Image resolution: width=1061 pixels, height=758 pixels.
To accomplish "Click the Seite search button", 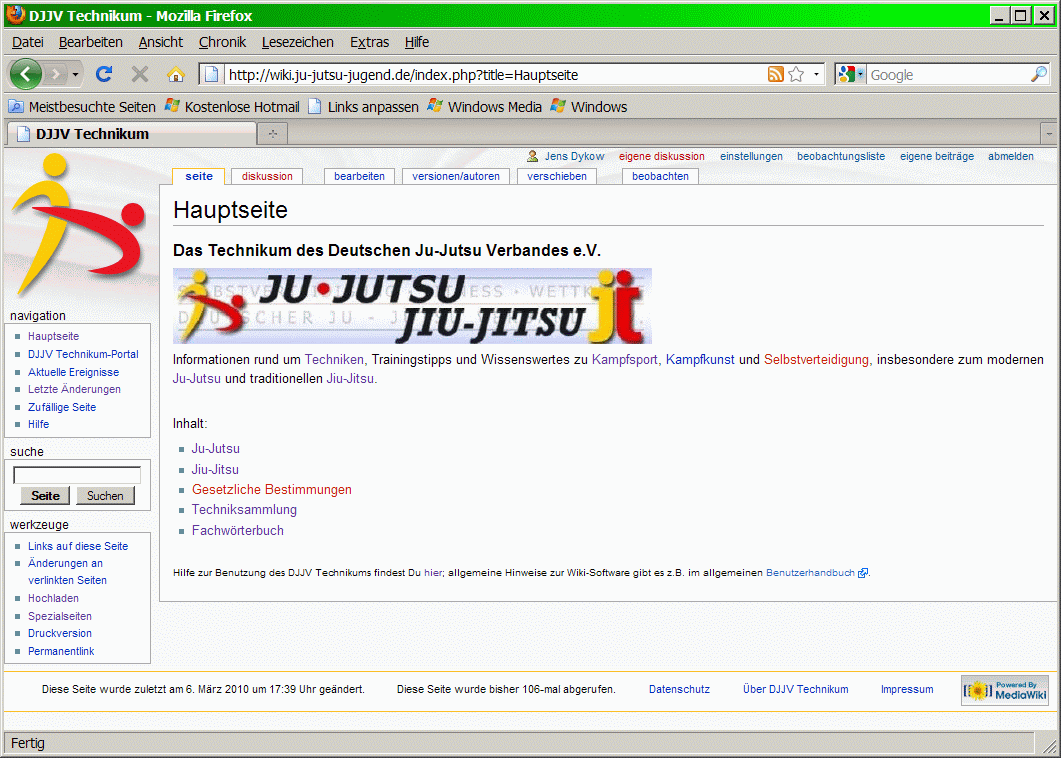I will click(x=45, y=495).
